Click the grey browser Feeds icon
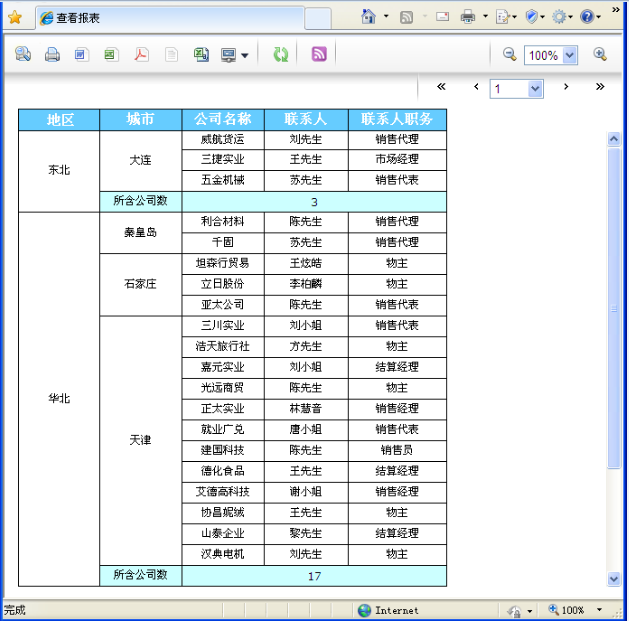Screen dimensions: 629x621 tap(406, 17)
